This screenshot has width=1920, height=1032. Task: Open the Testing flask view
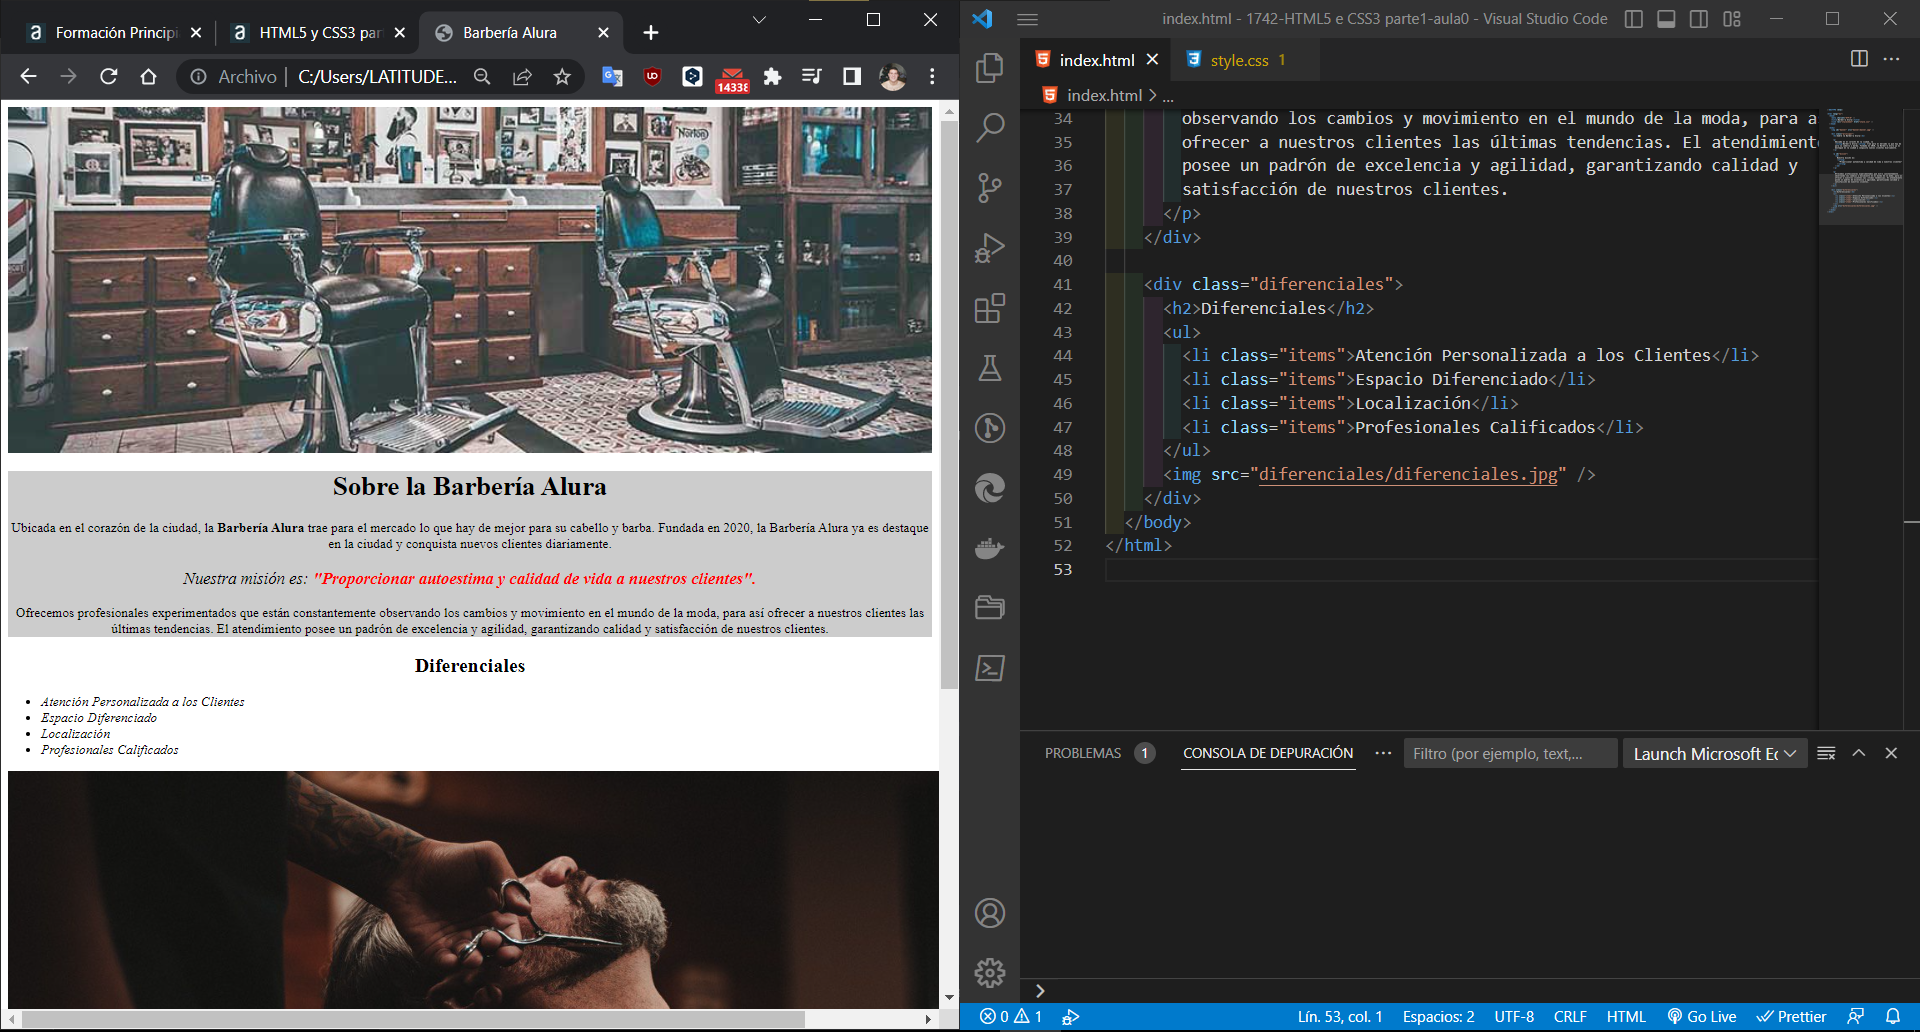point(990,368)
